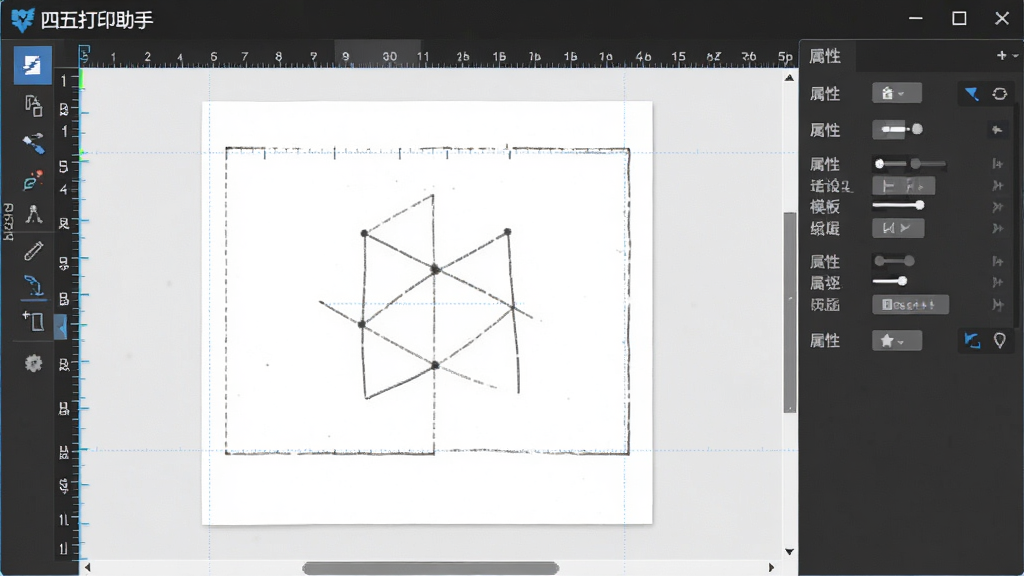
Task: Click the lightbulb pin icon at panel bottom
Action: tap(1000, 340)
